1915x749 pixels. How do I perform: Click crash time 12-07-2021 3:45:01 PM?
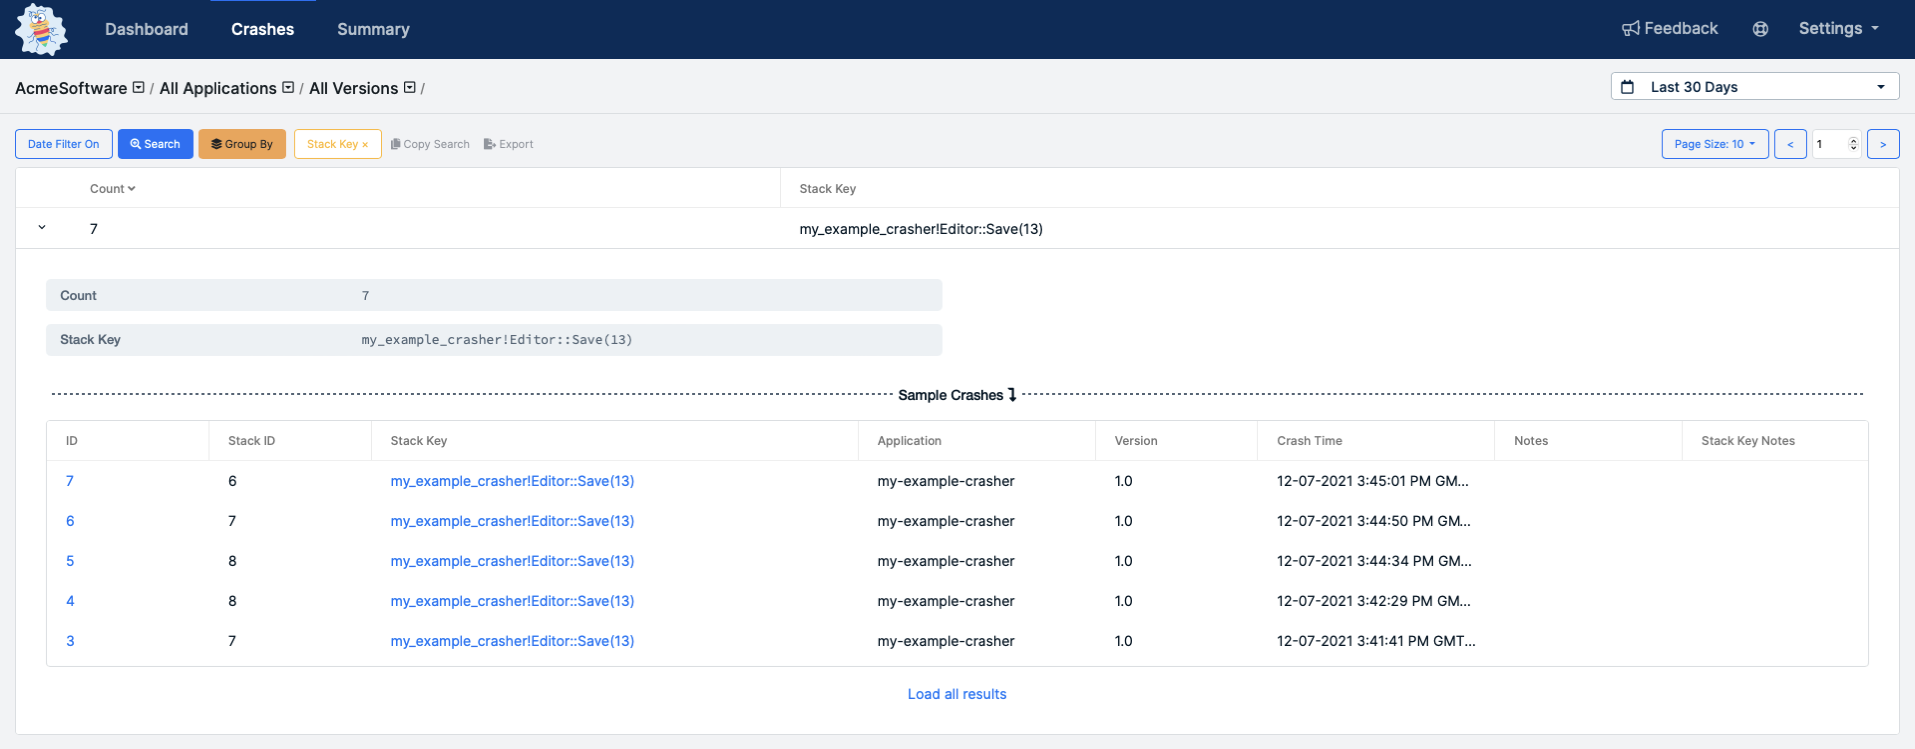click(x=1373, y=481)
